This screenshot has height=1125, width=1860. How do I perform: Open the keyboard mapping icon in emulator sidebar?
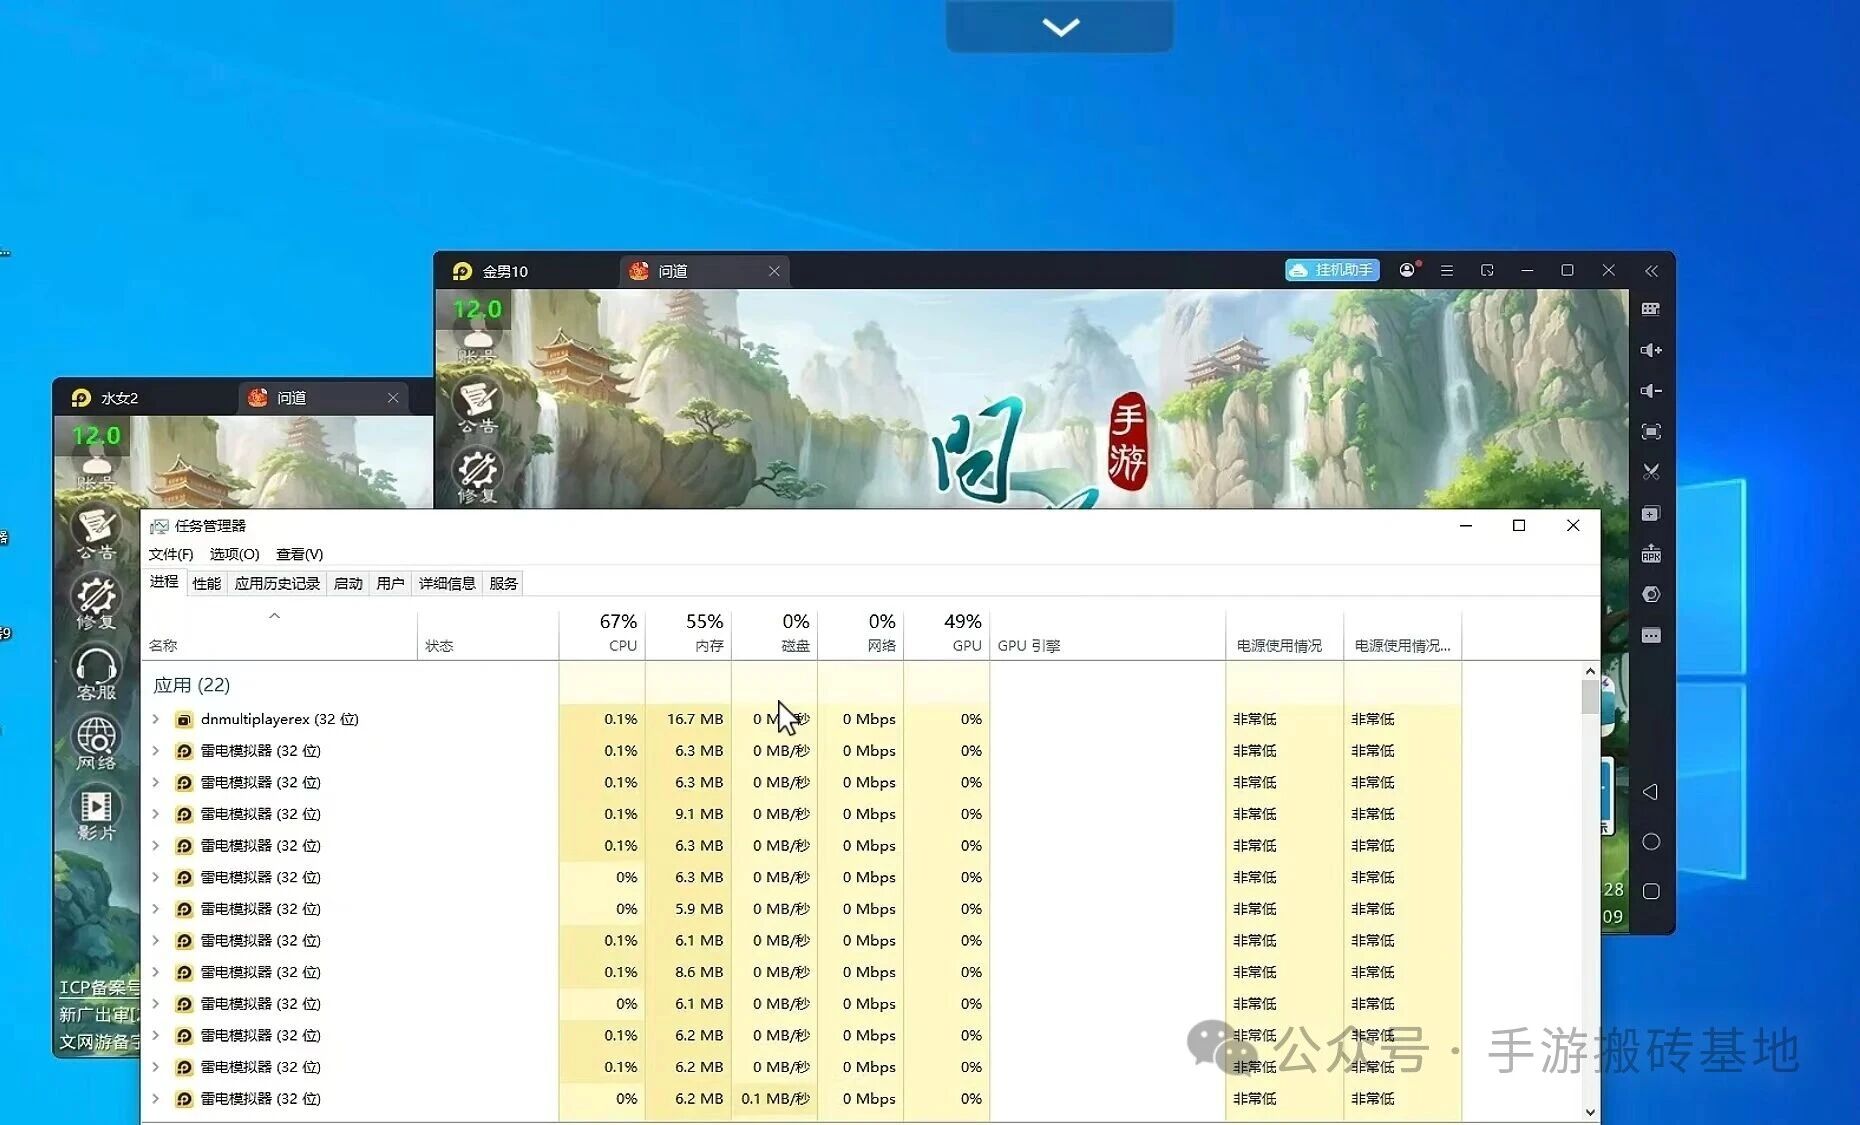click(1651, 309)
